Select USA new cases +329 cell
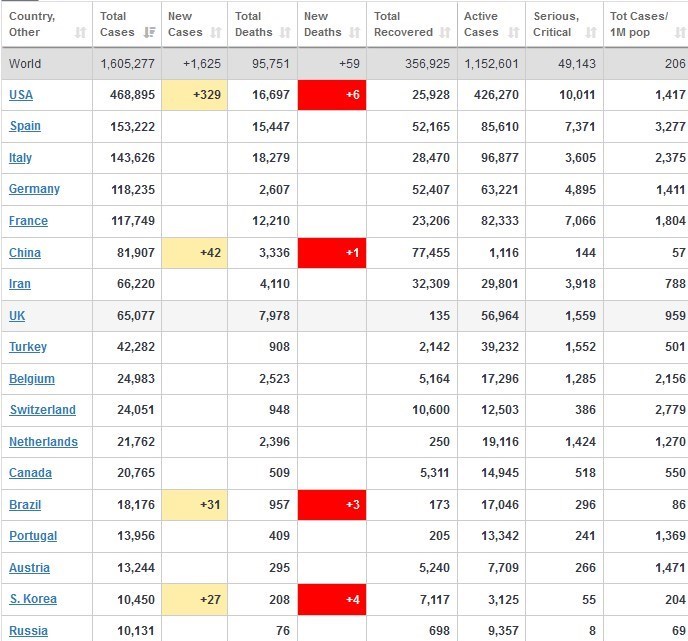Image resolution: width=688 pixels, height=641 pixels. click(195, 95)
